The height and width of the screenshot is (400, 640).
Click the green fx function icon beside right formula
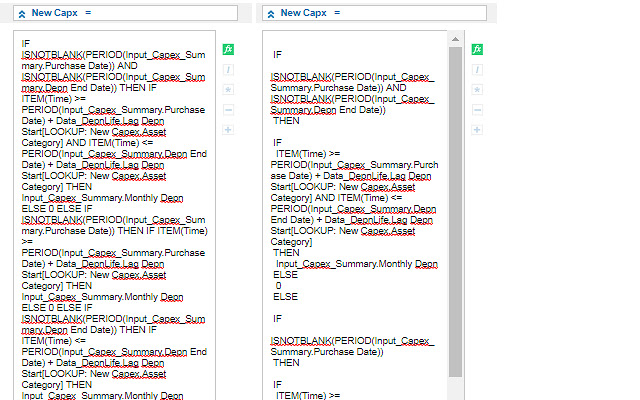tap(477, 49)
